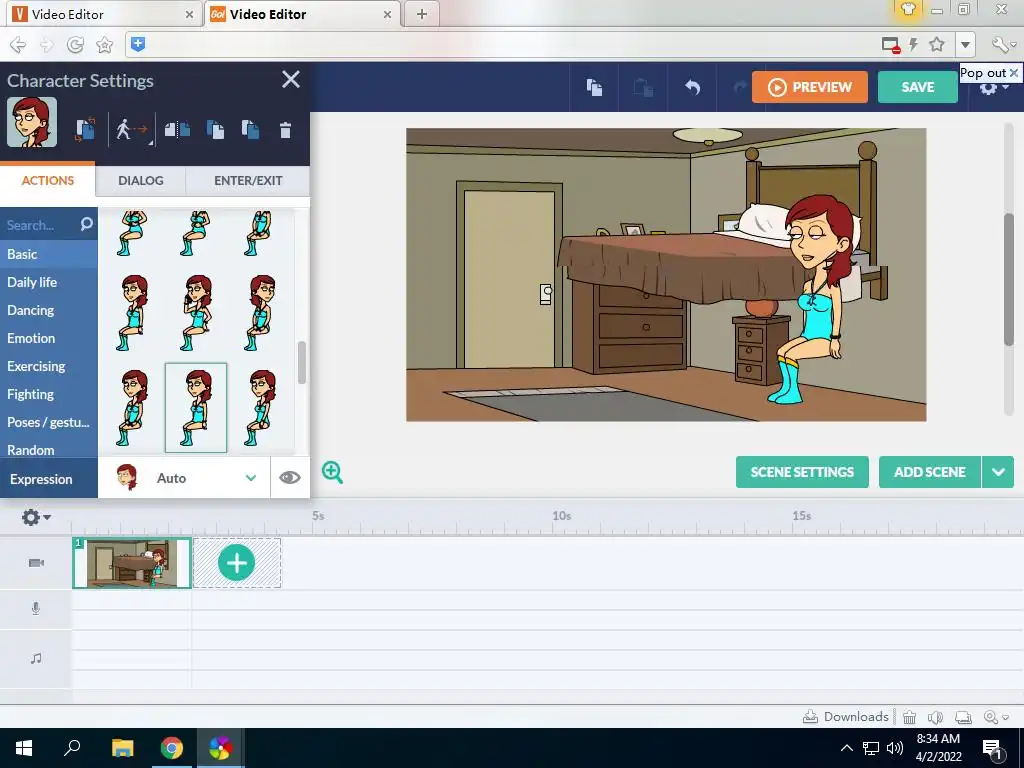The image size is (1024, 768).
Task: Open the browser wrench settings menu
Action: coord(1002,44)
